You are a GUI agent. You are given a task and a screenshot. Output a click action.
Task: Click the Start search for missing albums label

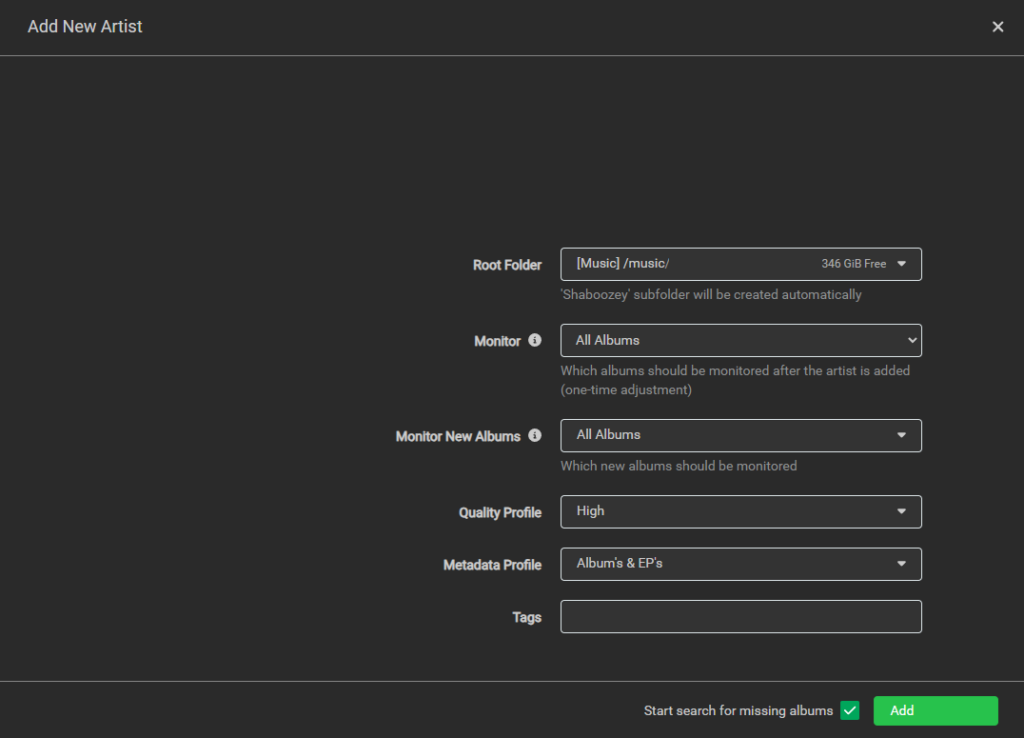[x=740, y=710]
